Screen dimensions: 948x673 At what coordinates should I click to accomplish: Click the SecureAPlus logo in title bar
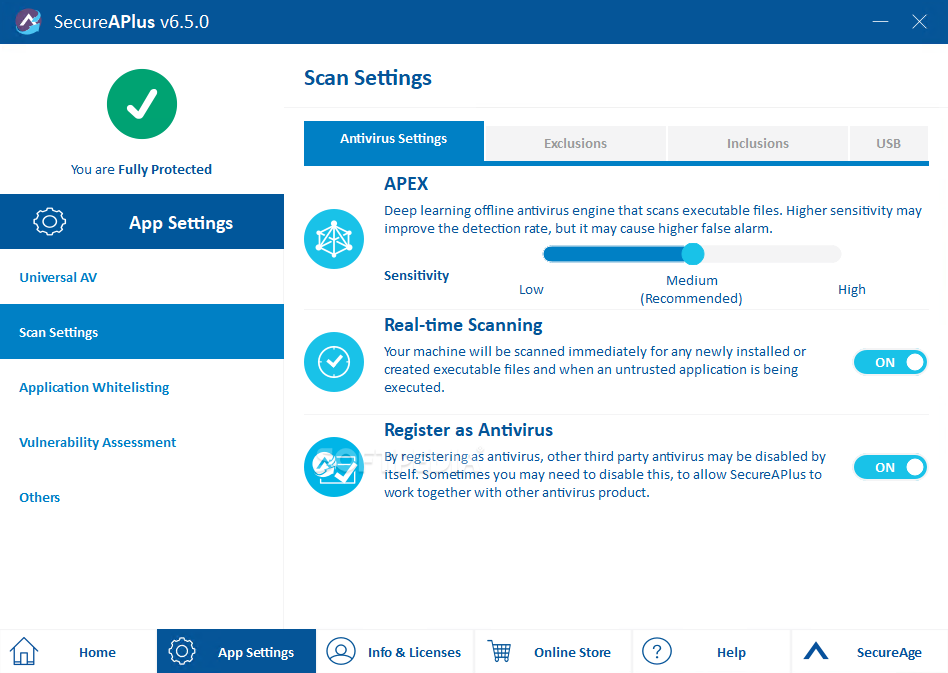coord(28,22)
